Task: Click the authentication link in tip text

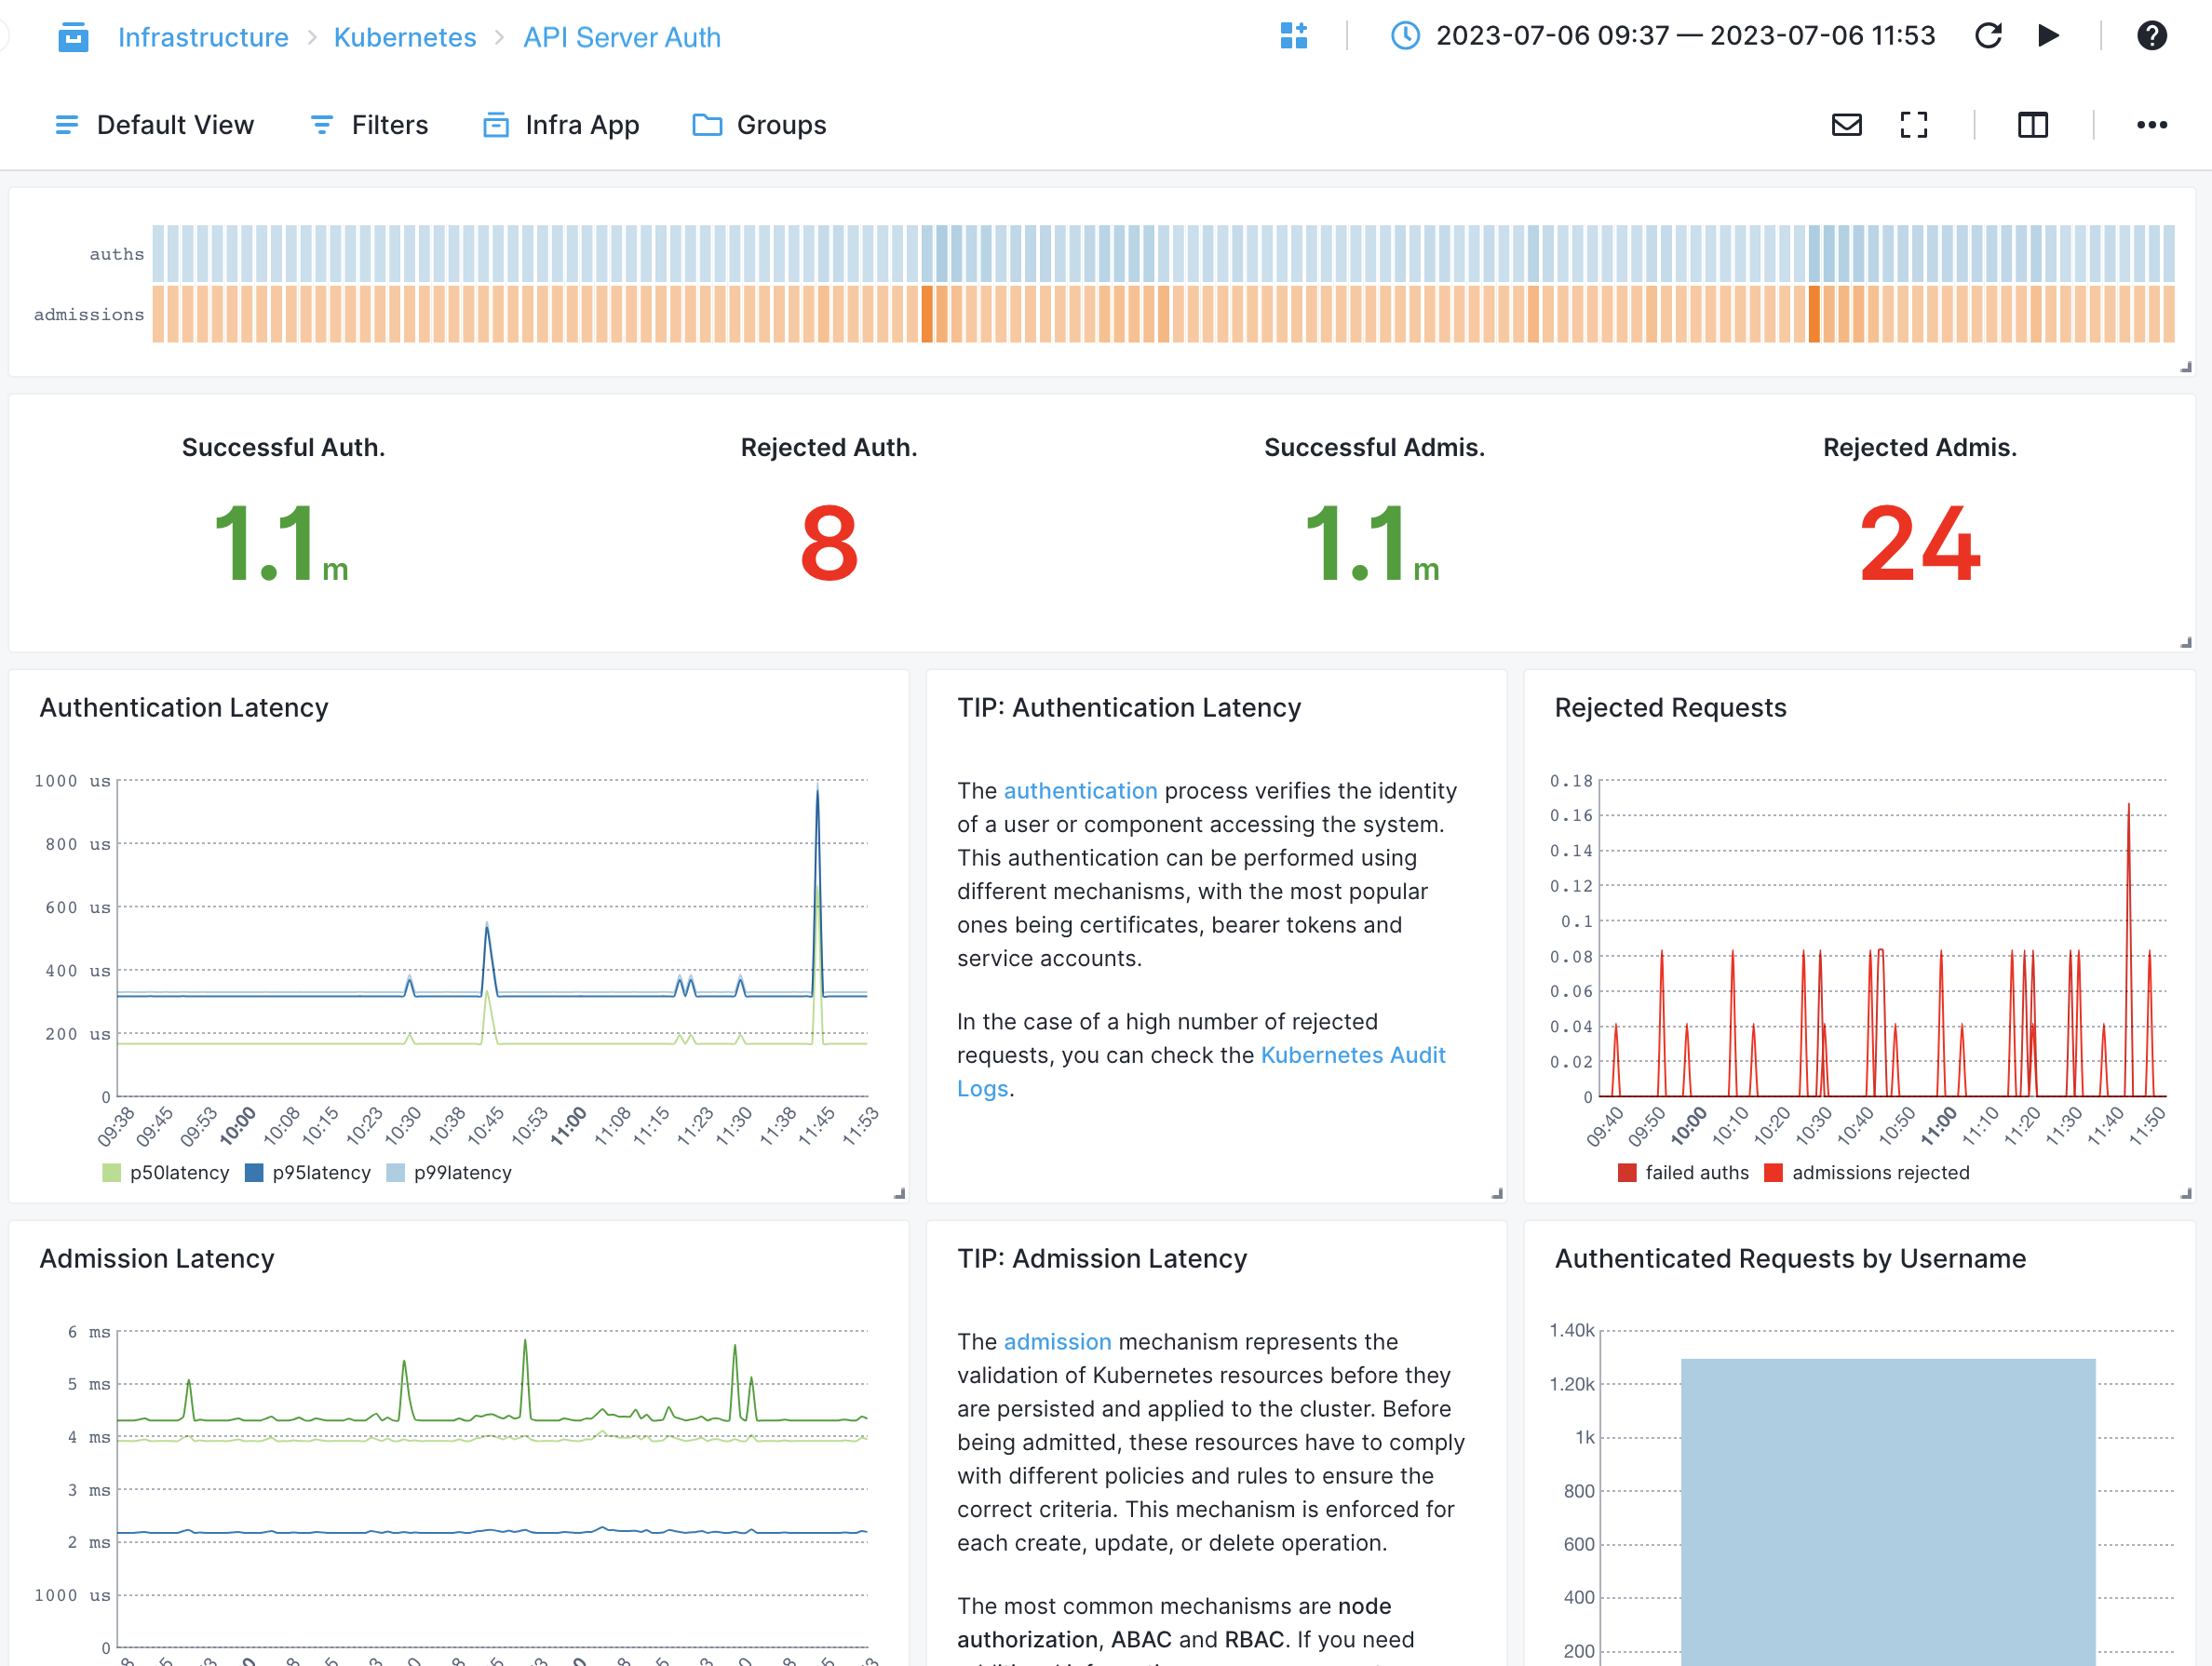Action: [x=1080, y=791]
